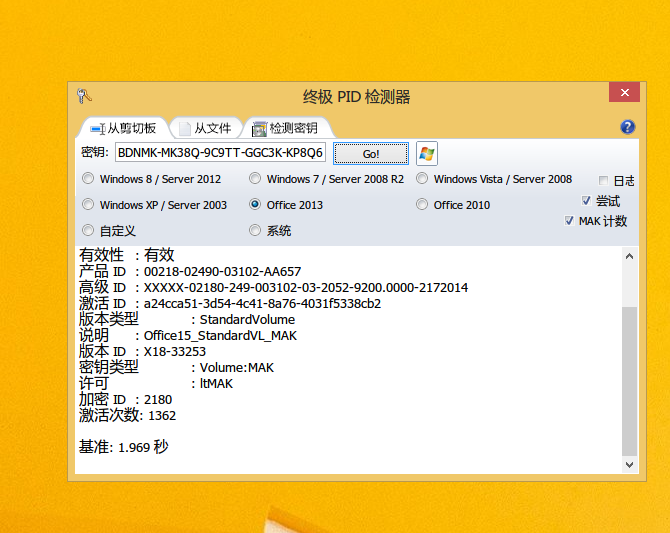
Task: Switch to the 检测密钥 tab
Action: pyautogui.click(x=285, y=128)
